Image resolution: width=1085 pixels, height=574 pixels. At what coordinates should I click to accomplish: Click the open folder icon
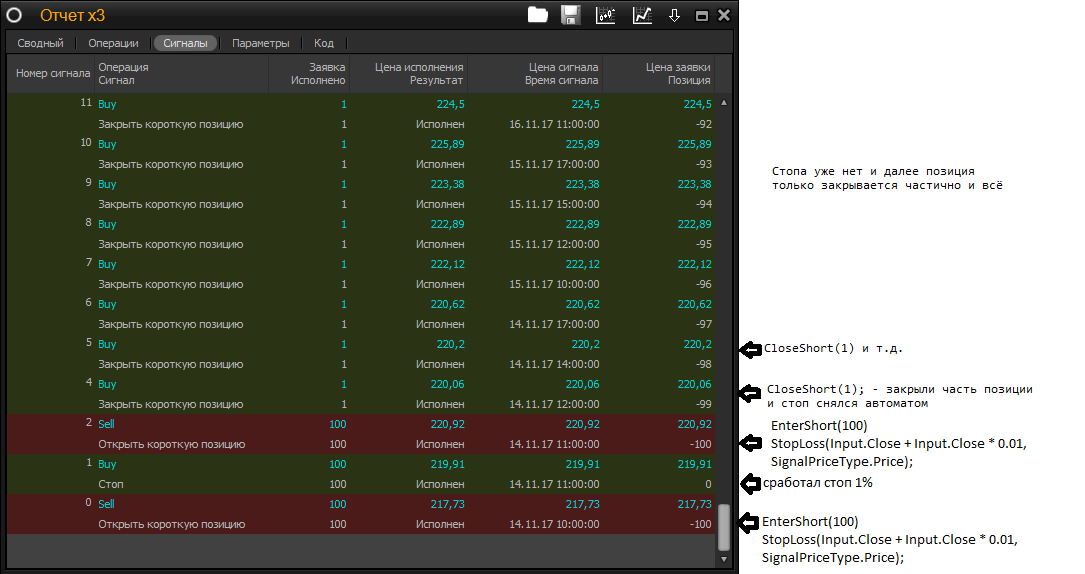[538, 15]
